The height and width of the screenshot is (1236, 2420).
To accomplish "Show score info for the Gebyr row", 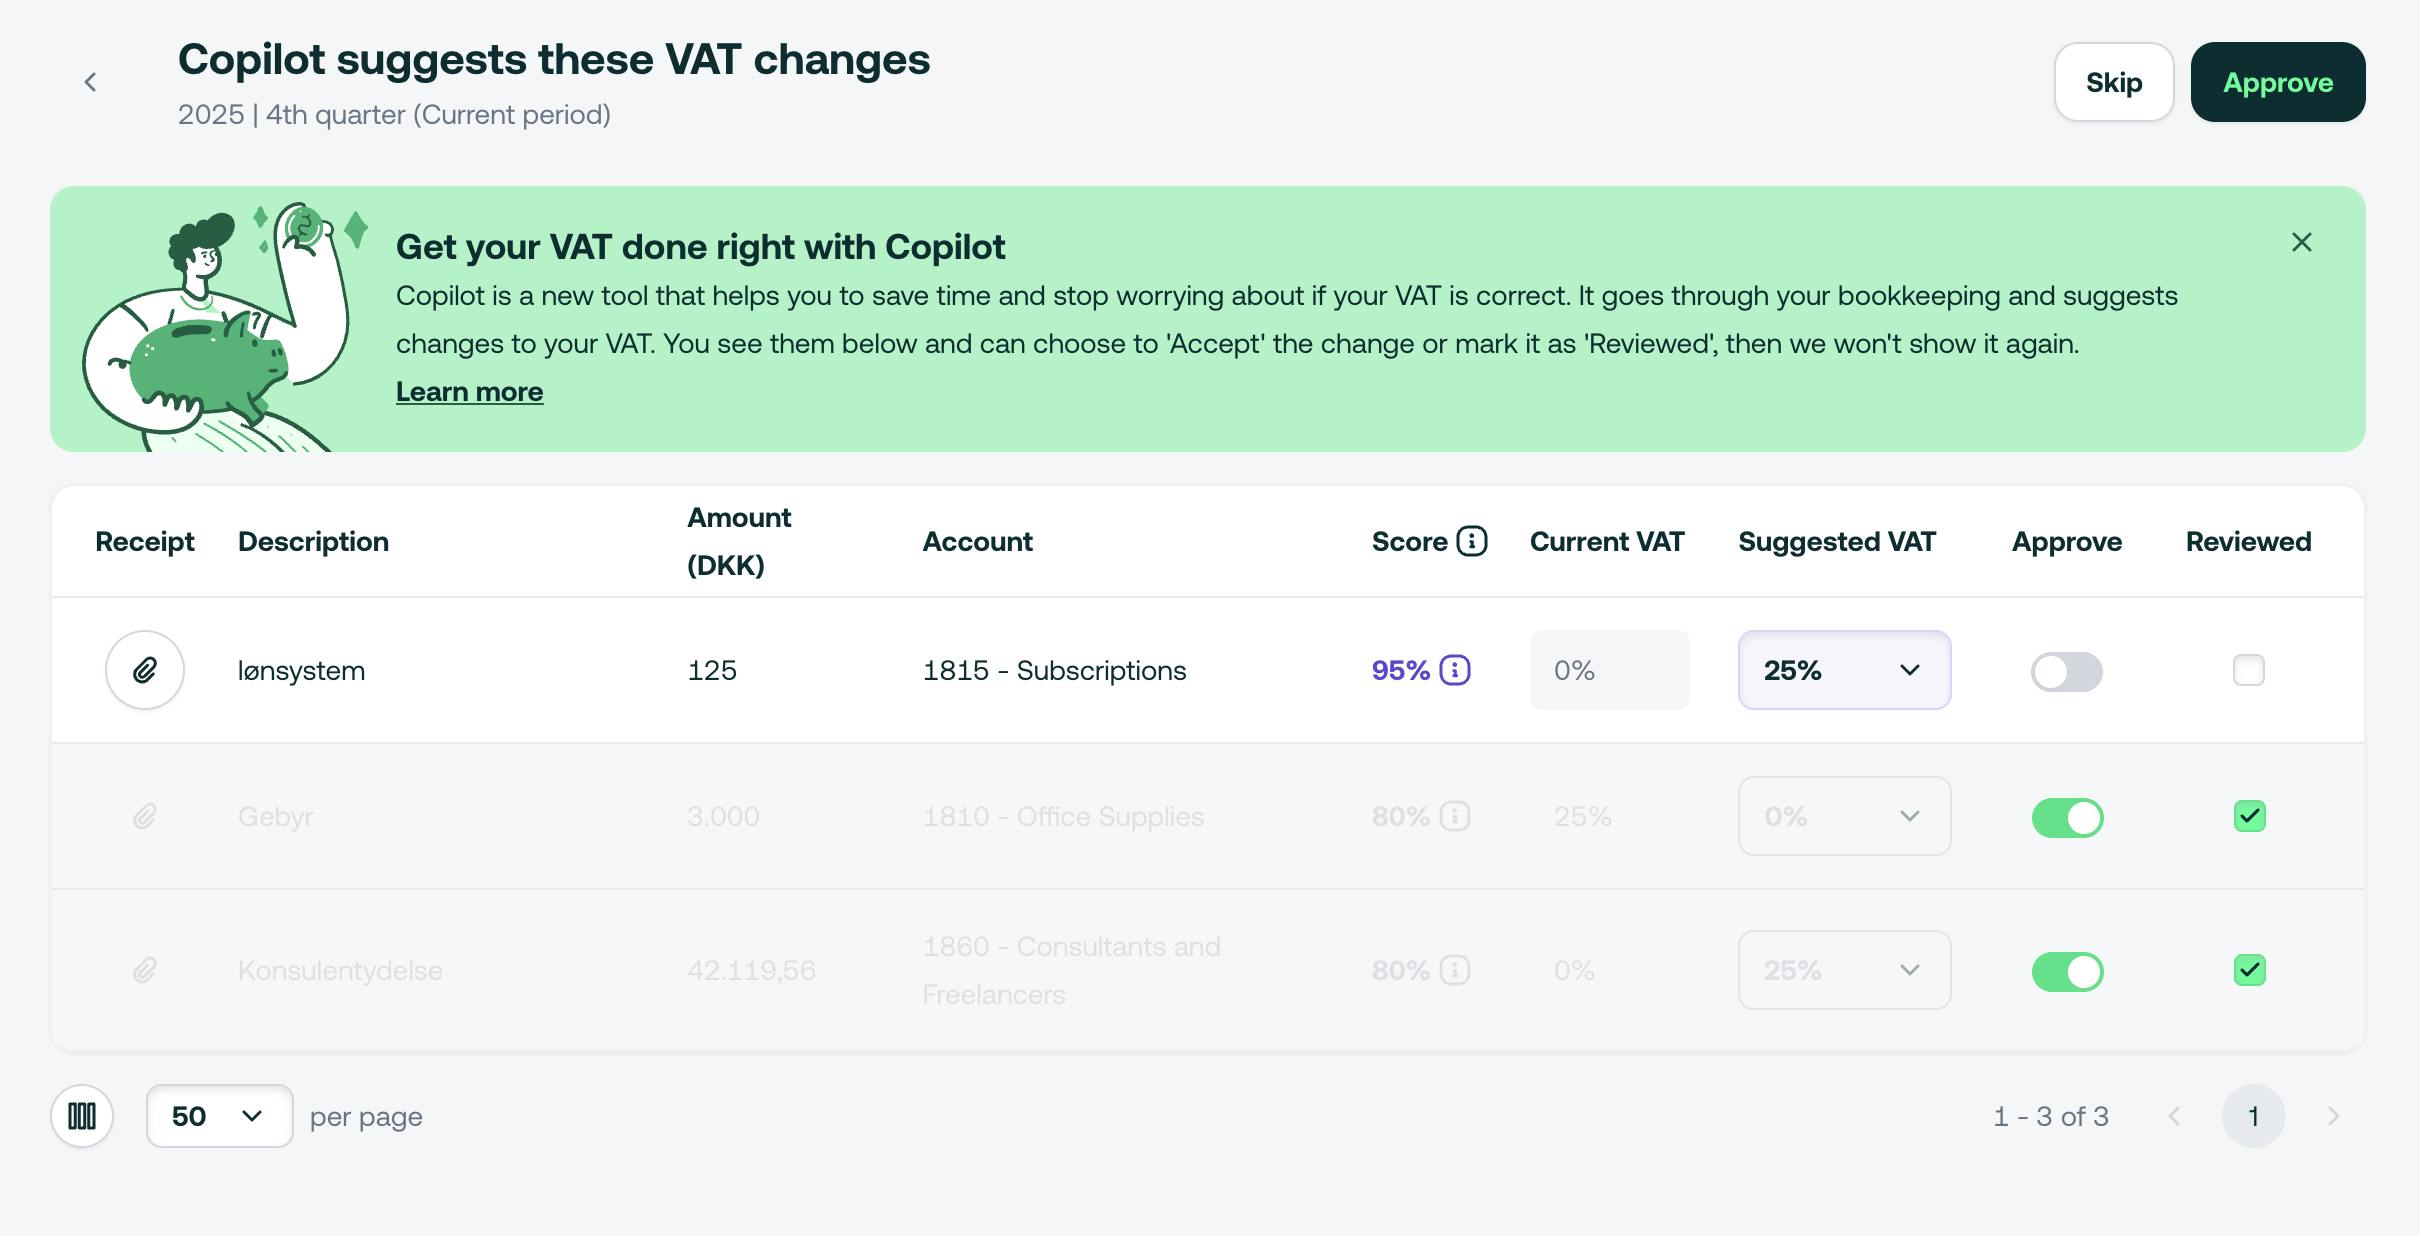I will (x=1455, y=817).
